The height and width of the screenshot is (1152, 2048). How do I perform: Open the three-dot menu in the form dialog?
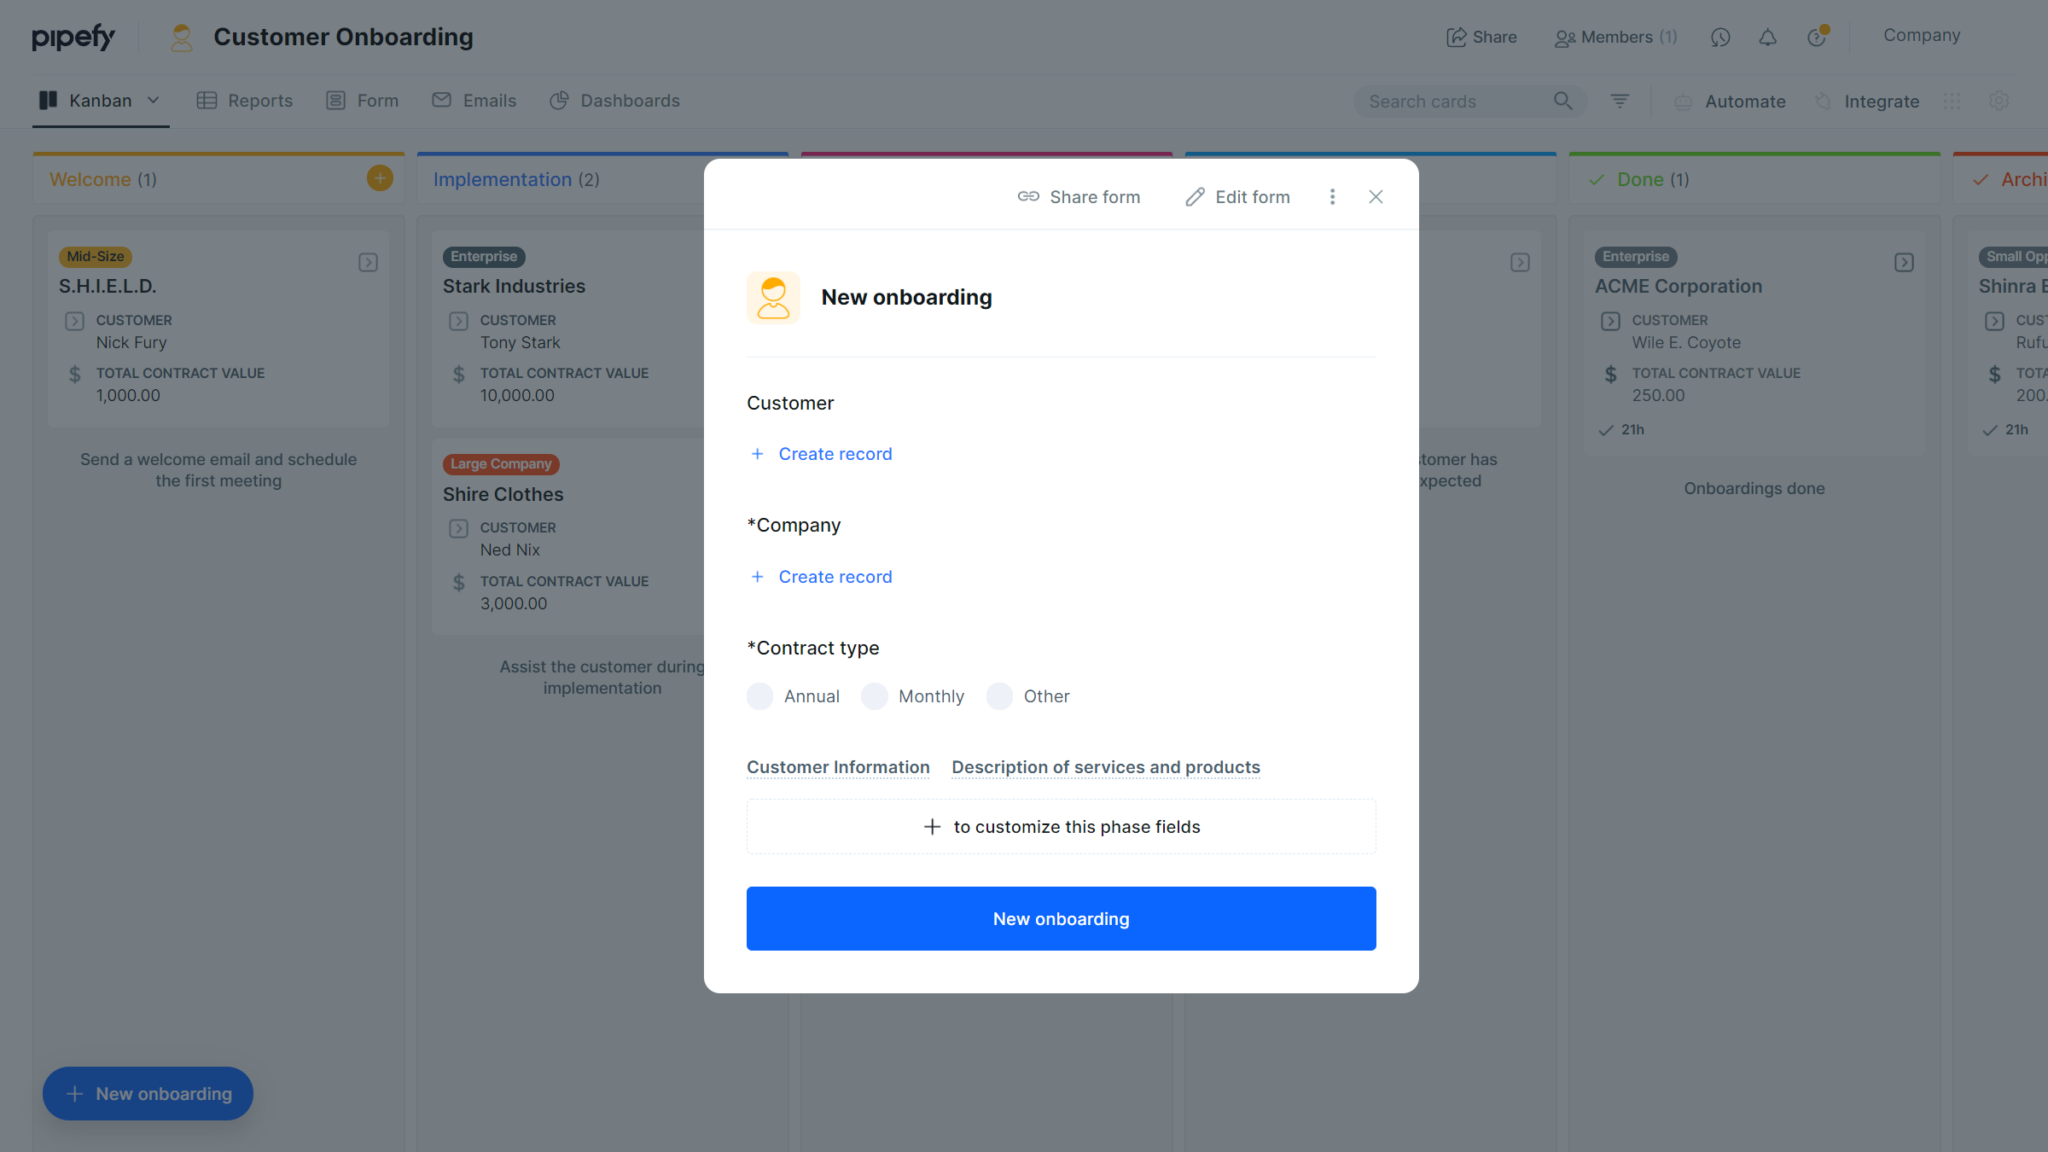1332,196
